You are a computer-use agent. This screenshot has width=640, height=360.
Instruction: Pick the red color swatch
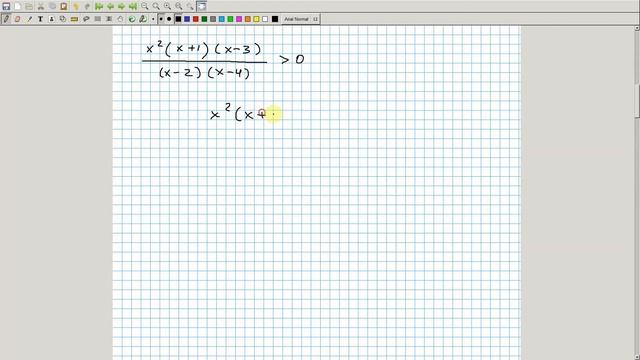click(196, 19)
